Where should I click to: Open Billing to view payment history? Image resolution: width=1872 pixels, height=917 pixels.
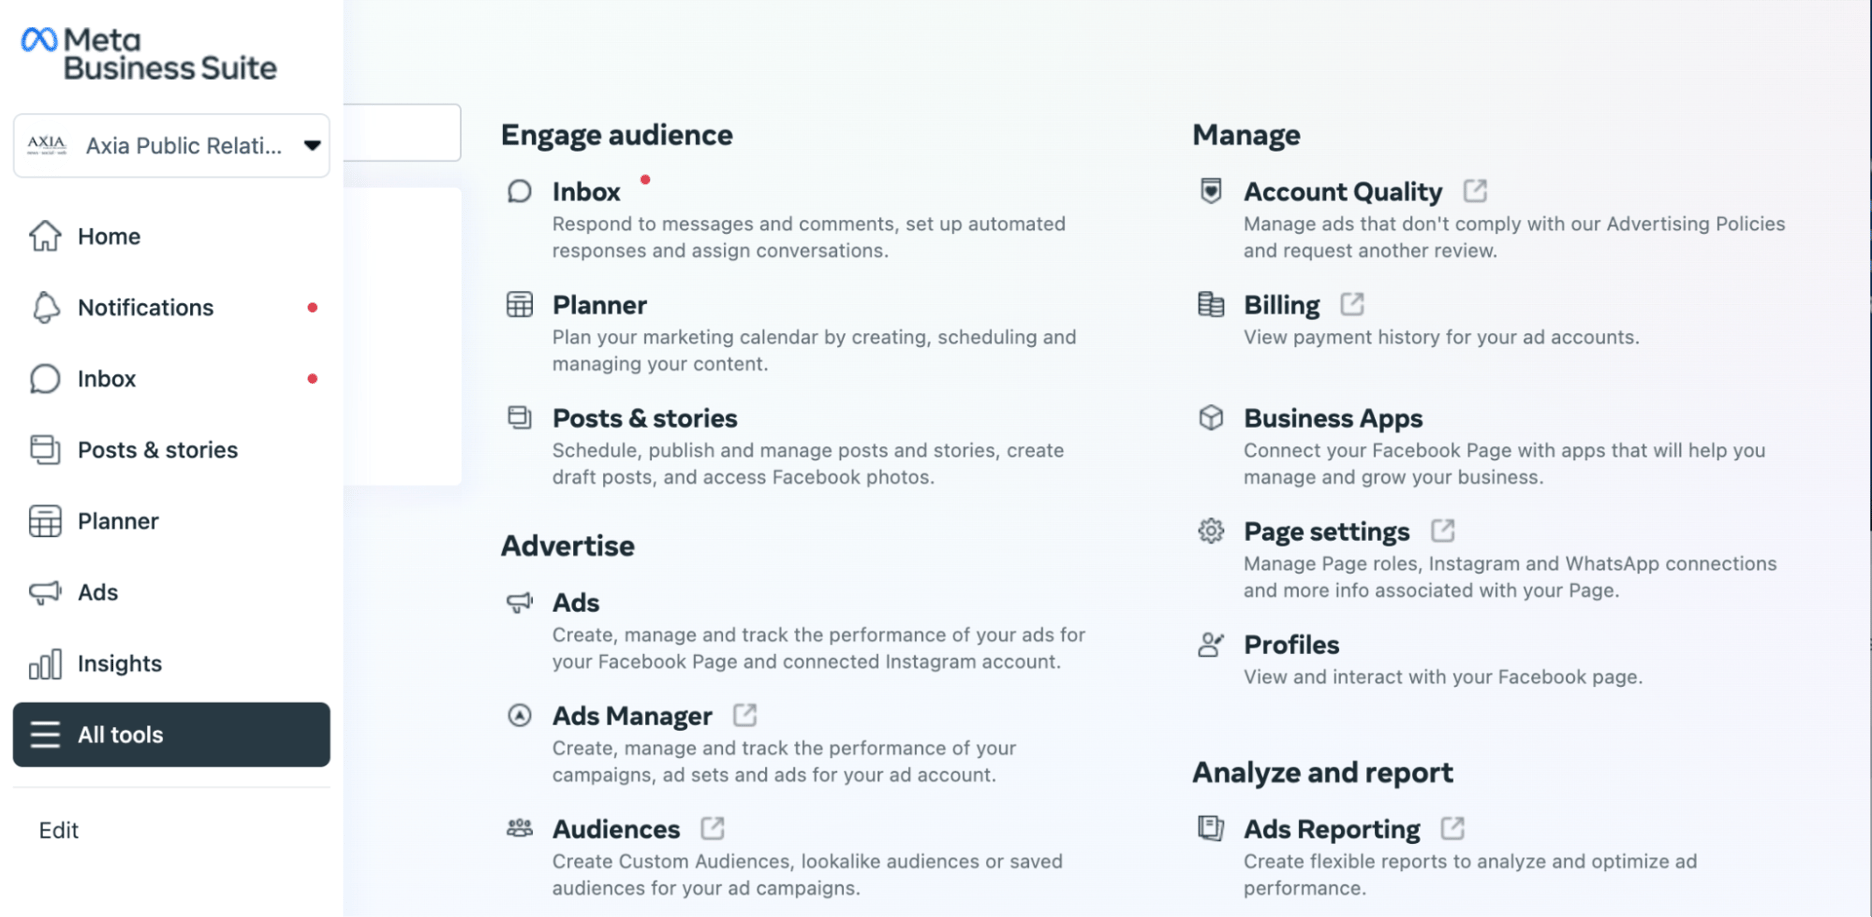pyautogui.click(x=1281, y=304)
